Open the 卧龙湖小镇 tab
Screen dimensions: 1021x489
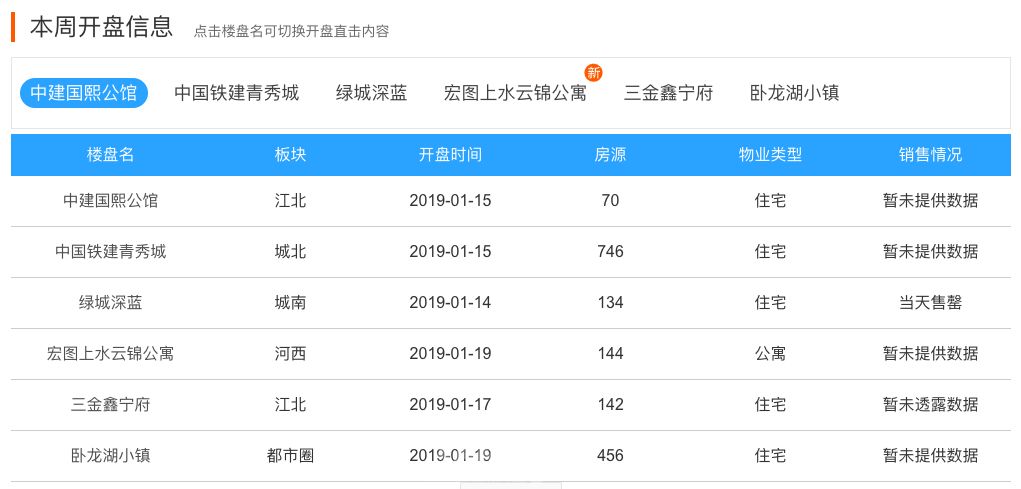point(794,93)
